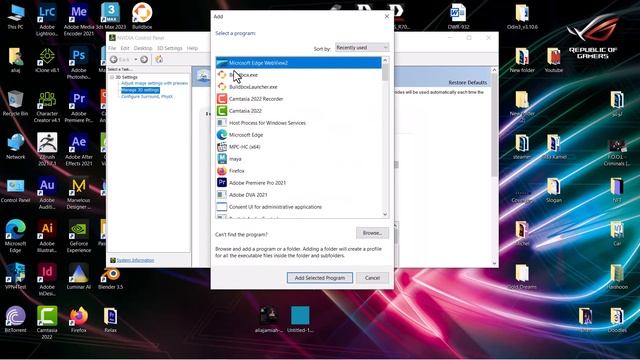Click the Back arrow in NVIDIA toolbar
The width and height of the screenshot is (640, 360).
click(114, 60)
